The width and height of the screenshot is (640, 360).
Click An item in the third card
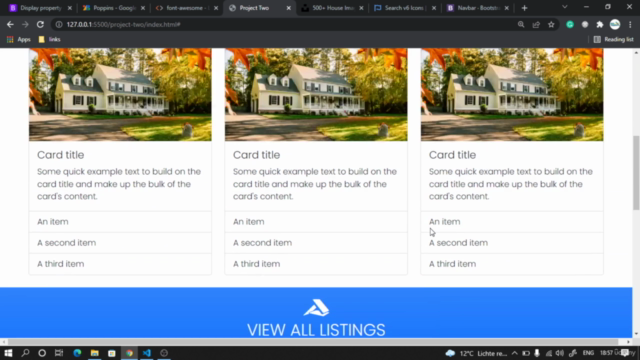pyautogui.click(x=512, y=222)
